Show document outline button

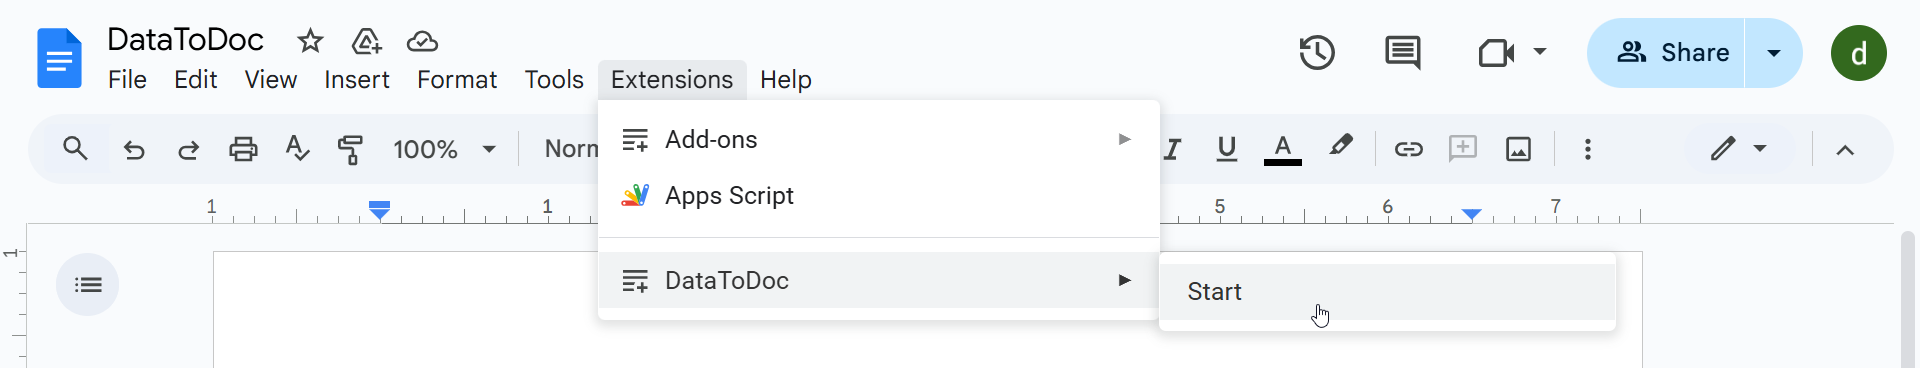coord(88,285)
